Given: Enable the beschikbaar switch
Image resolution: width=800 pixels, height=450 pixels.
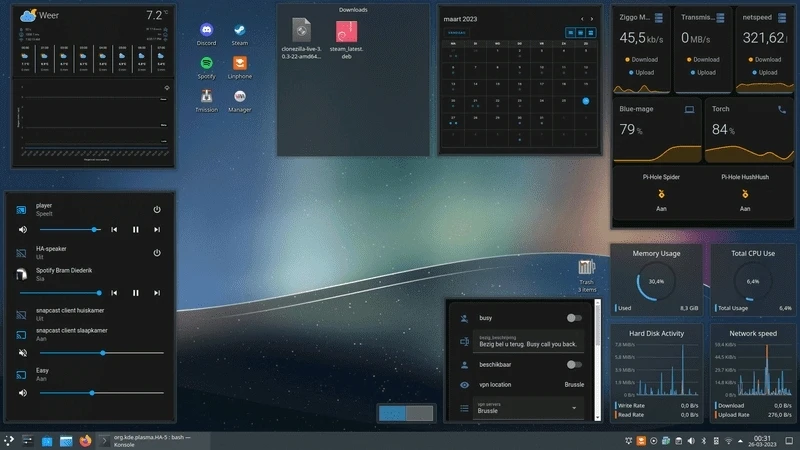Looking at the screenshot, I should click(573, 365).
